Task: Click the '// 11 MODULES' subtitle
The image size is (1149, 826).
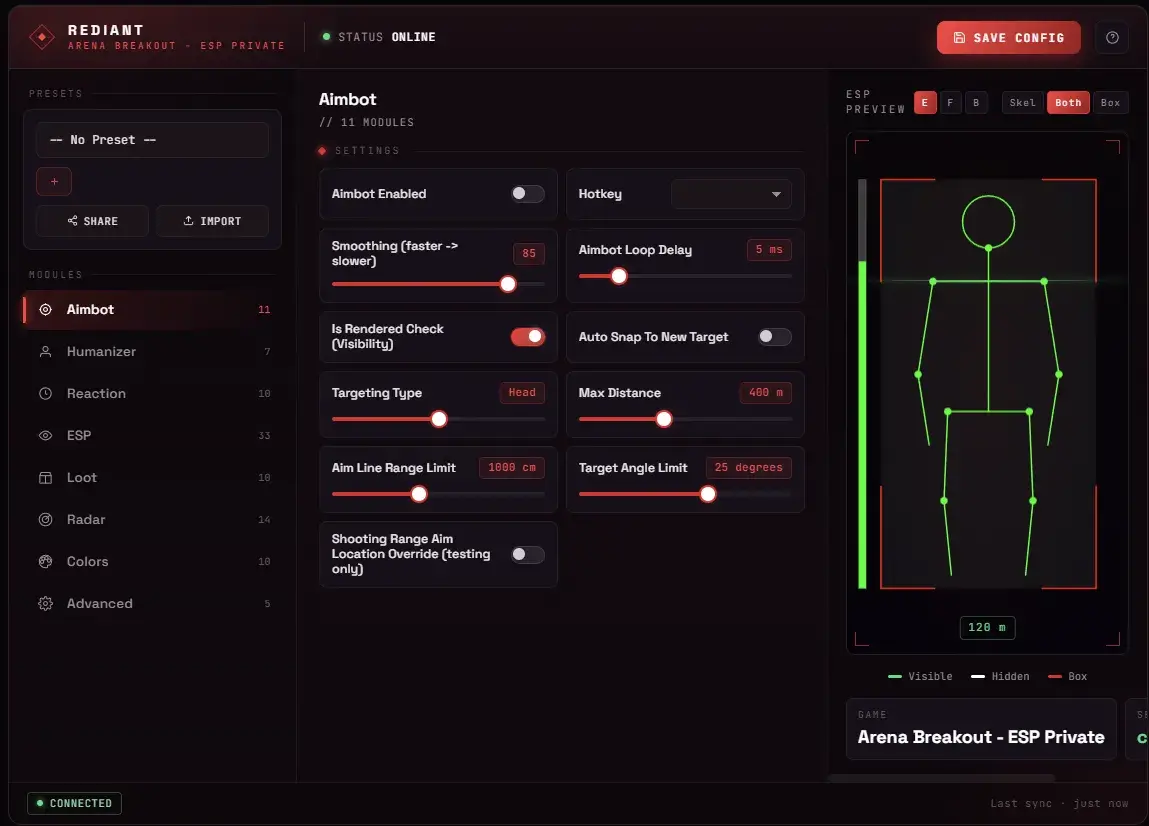Action: click(366, 122)
